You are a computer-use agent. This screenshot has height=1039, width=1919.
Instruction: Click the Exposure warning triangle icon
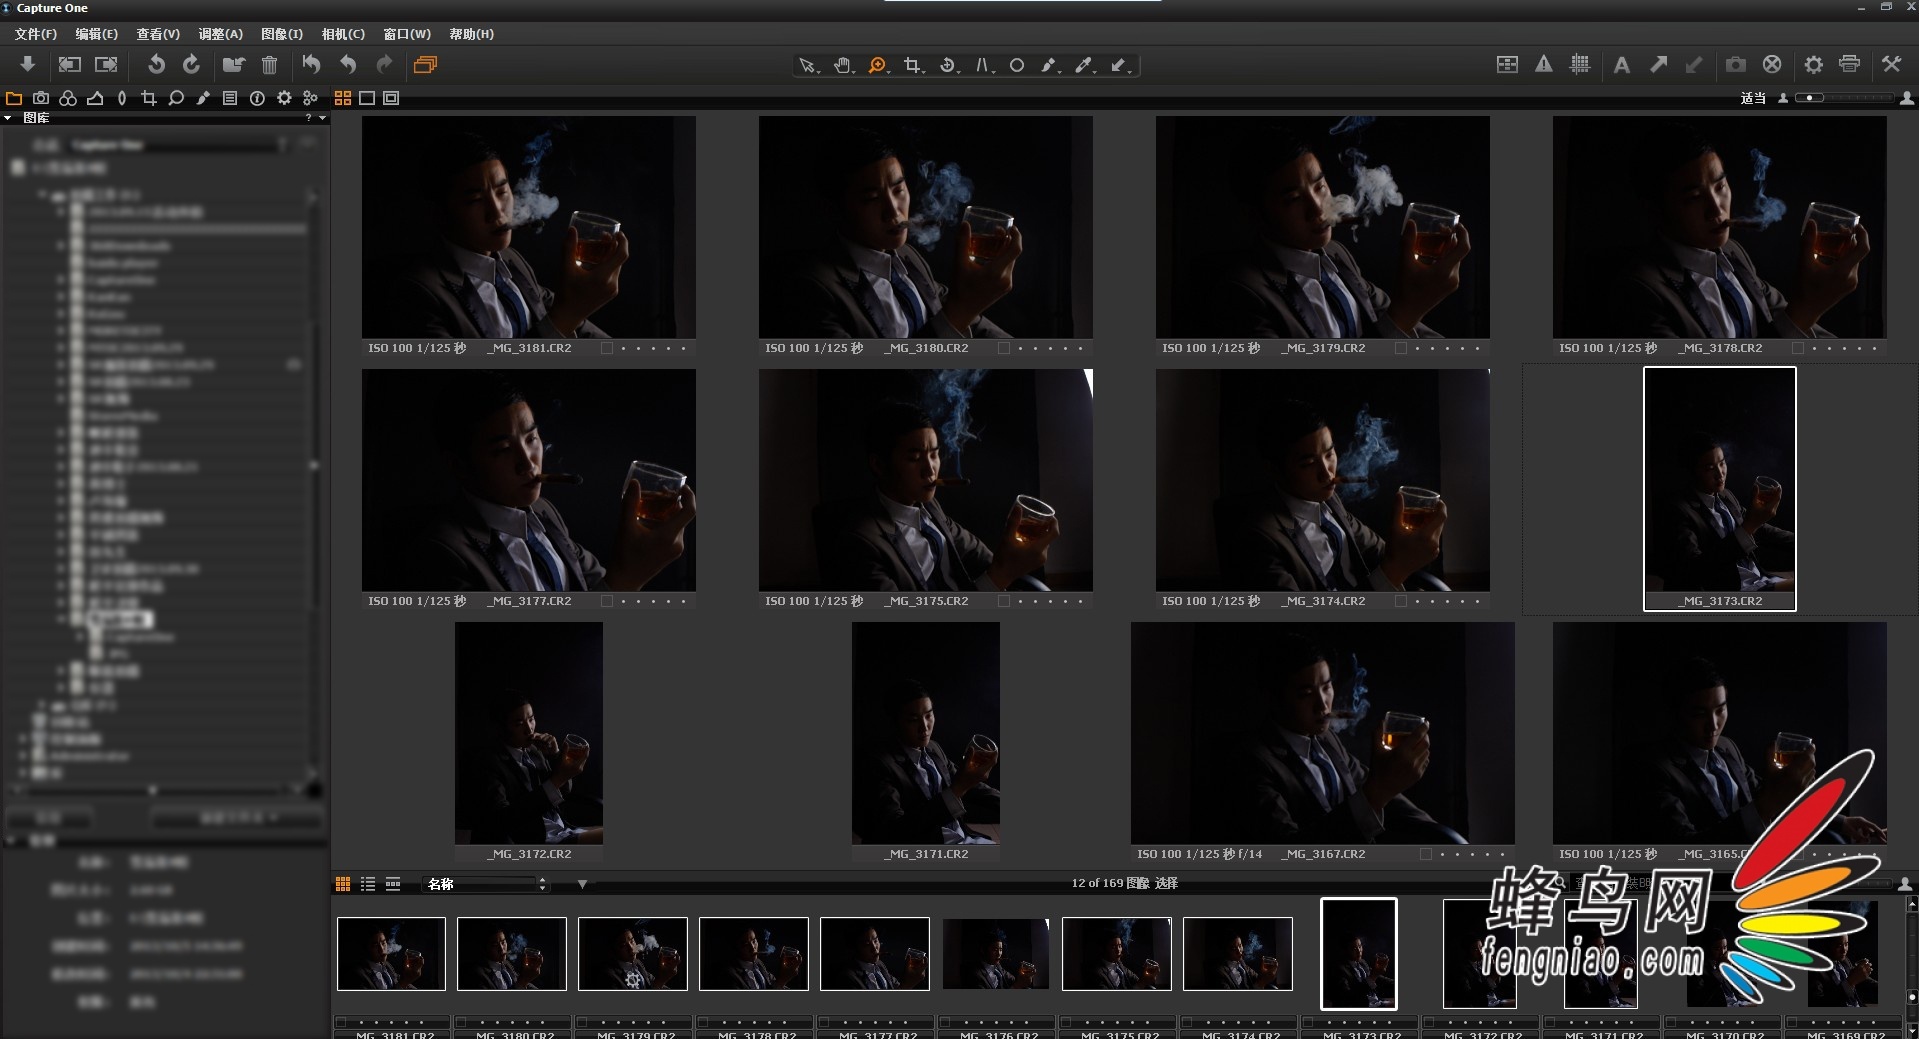click(1544, 64)
